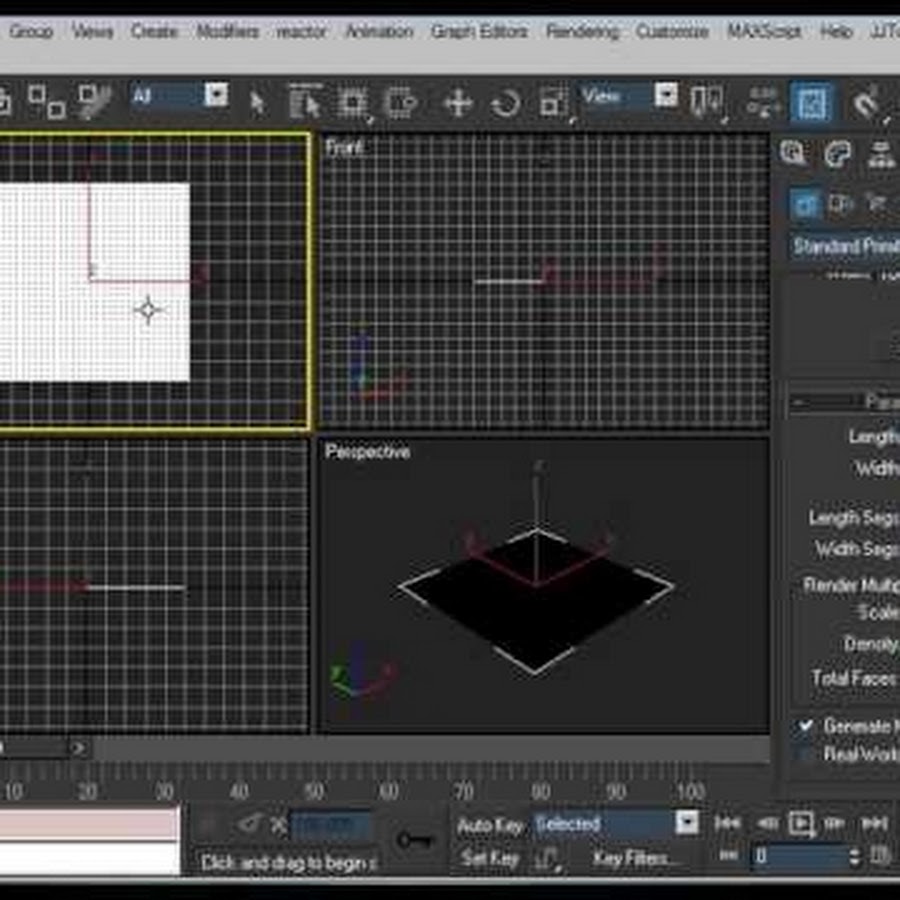
Task: Select the Move tool in the toolbar
Action: (458, 103)
